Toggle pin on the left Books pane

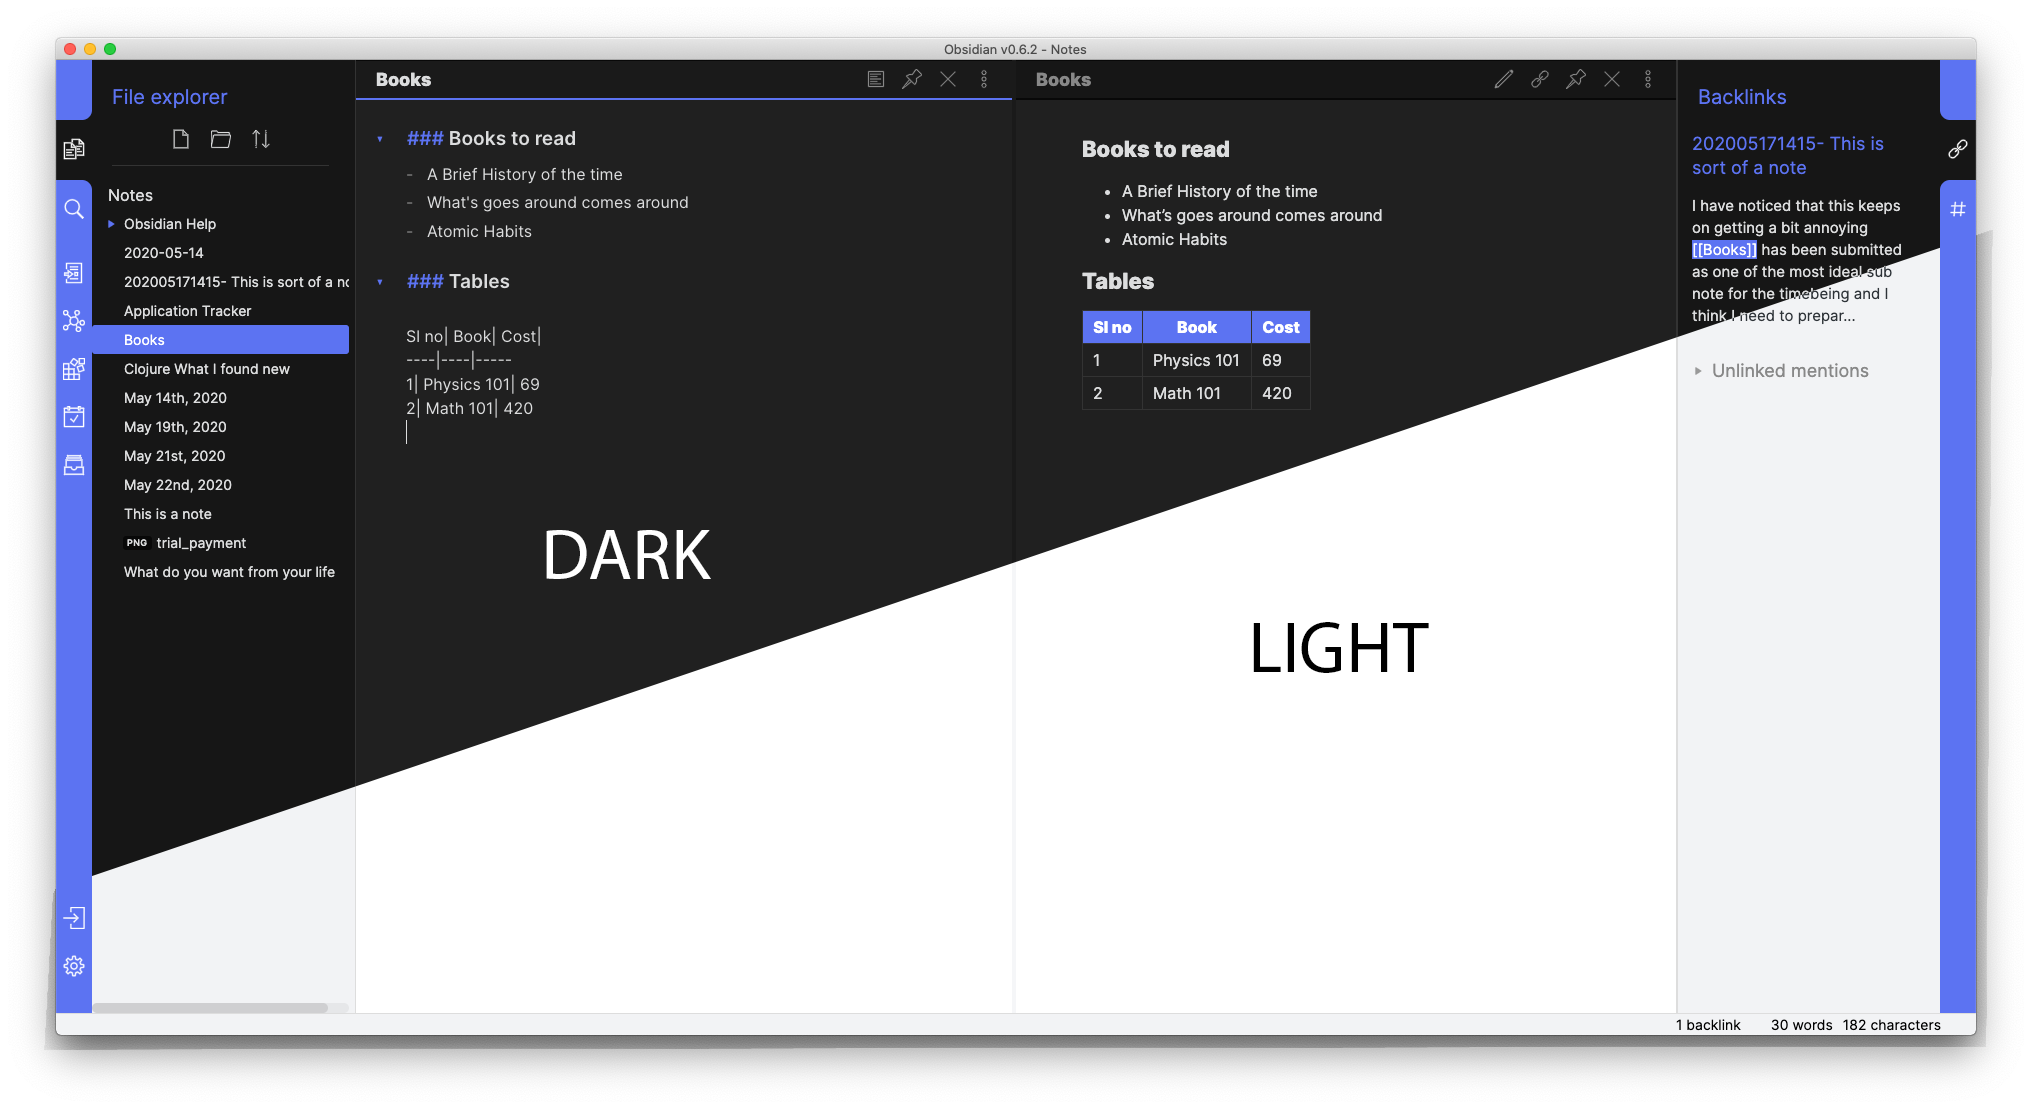pos(912,79)
